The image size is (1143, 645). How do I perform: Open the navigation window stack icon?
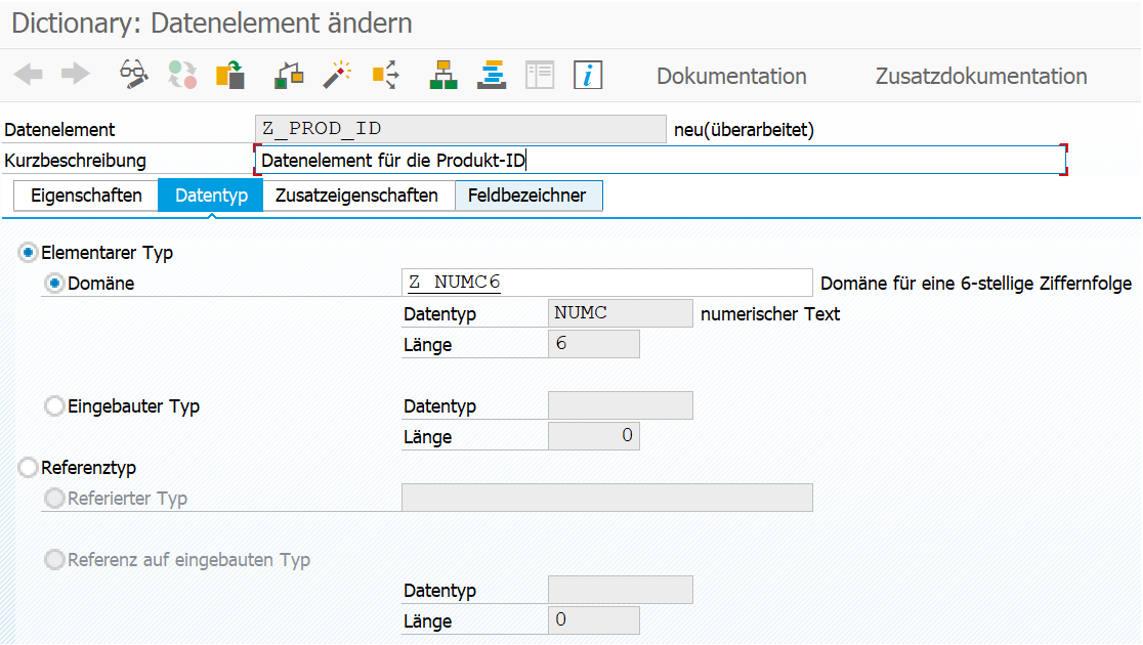point(491,74)
